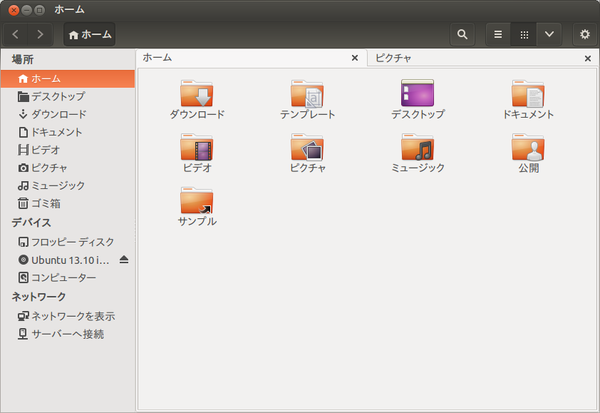Click サーバーへ接続 in sidebar
Viewport: 600px width, 413px height.
pyautogui.click(x=67, y=334)
